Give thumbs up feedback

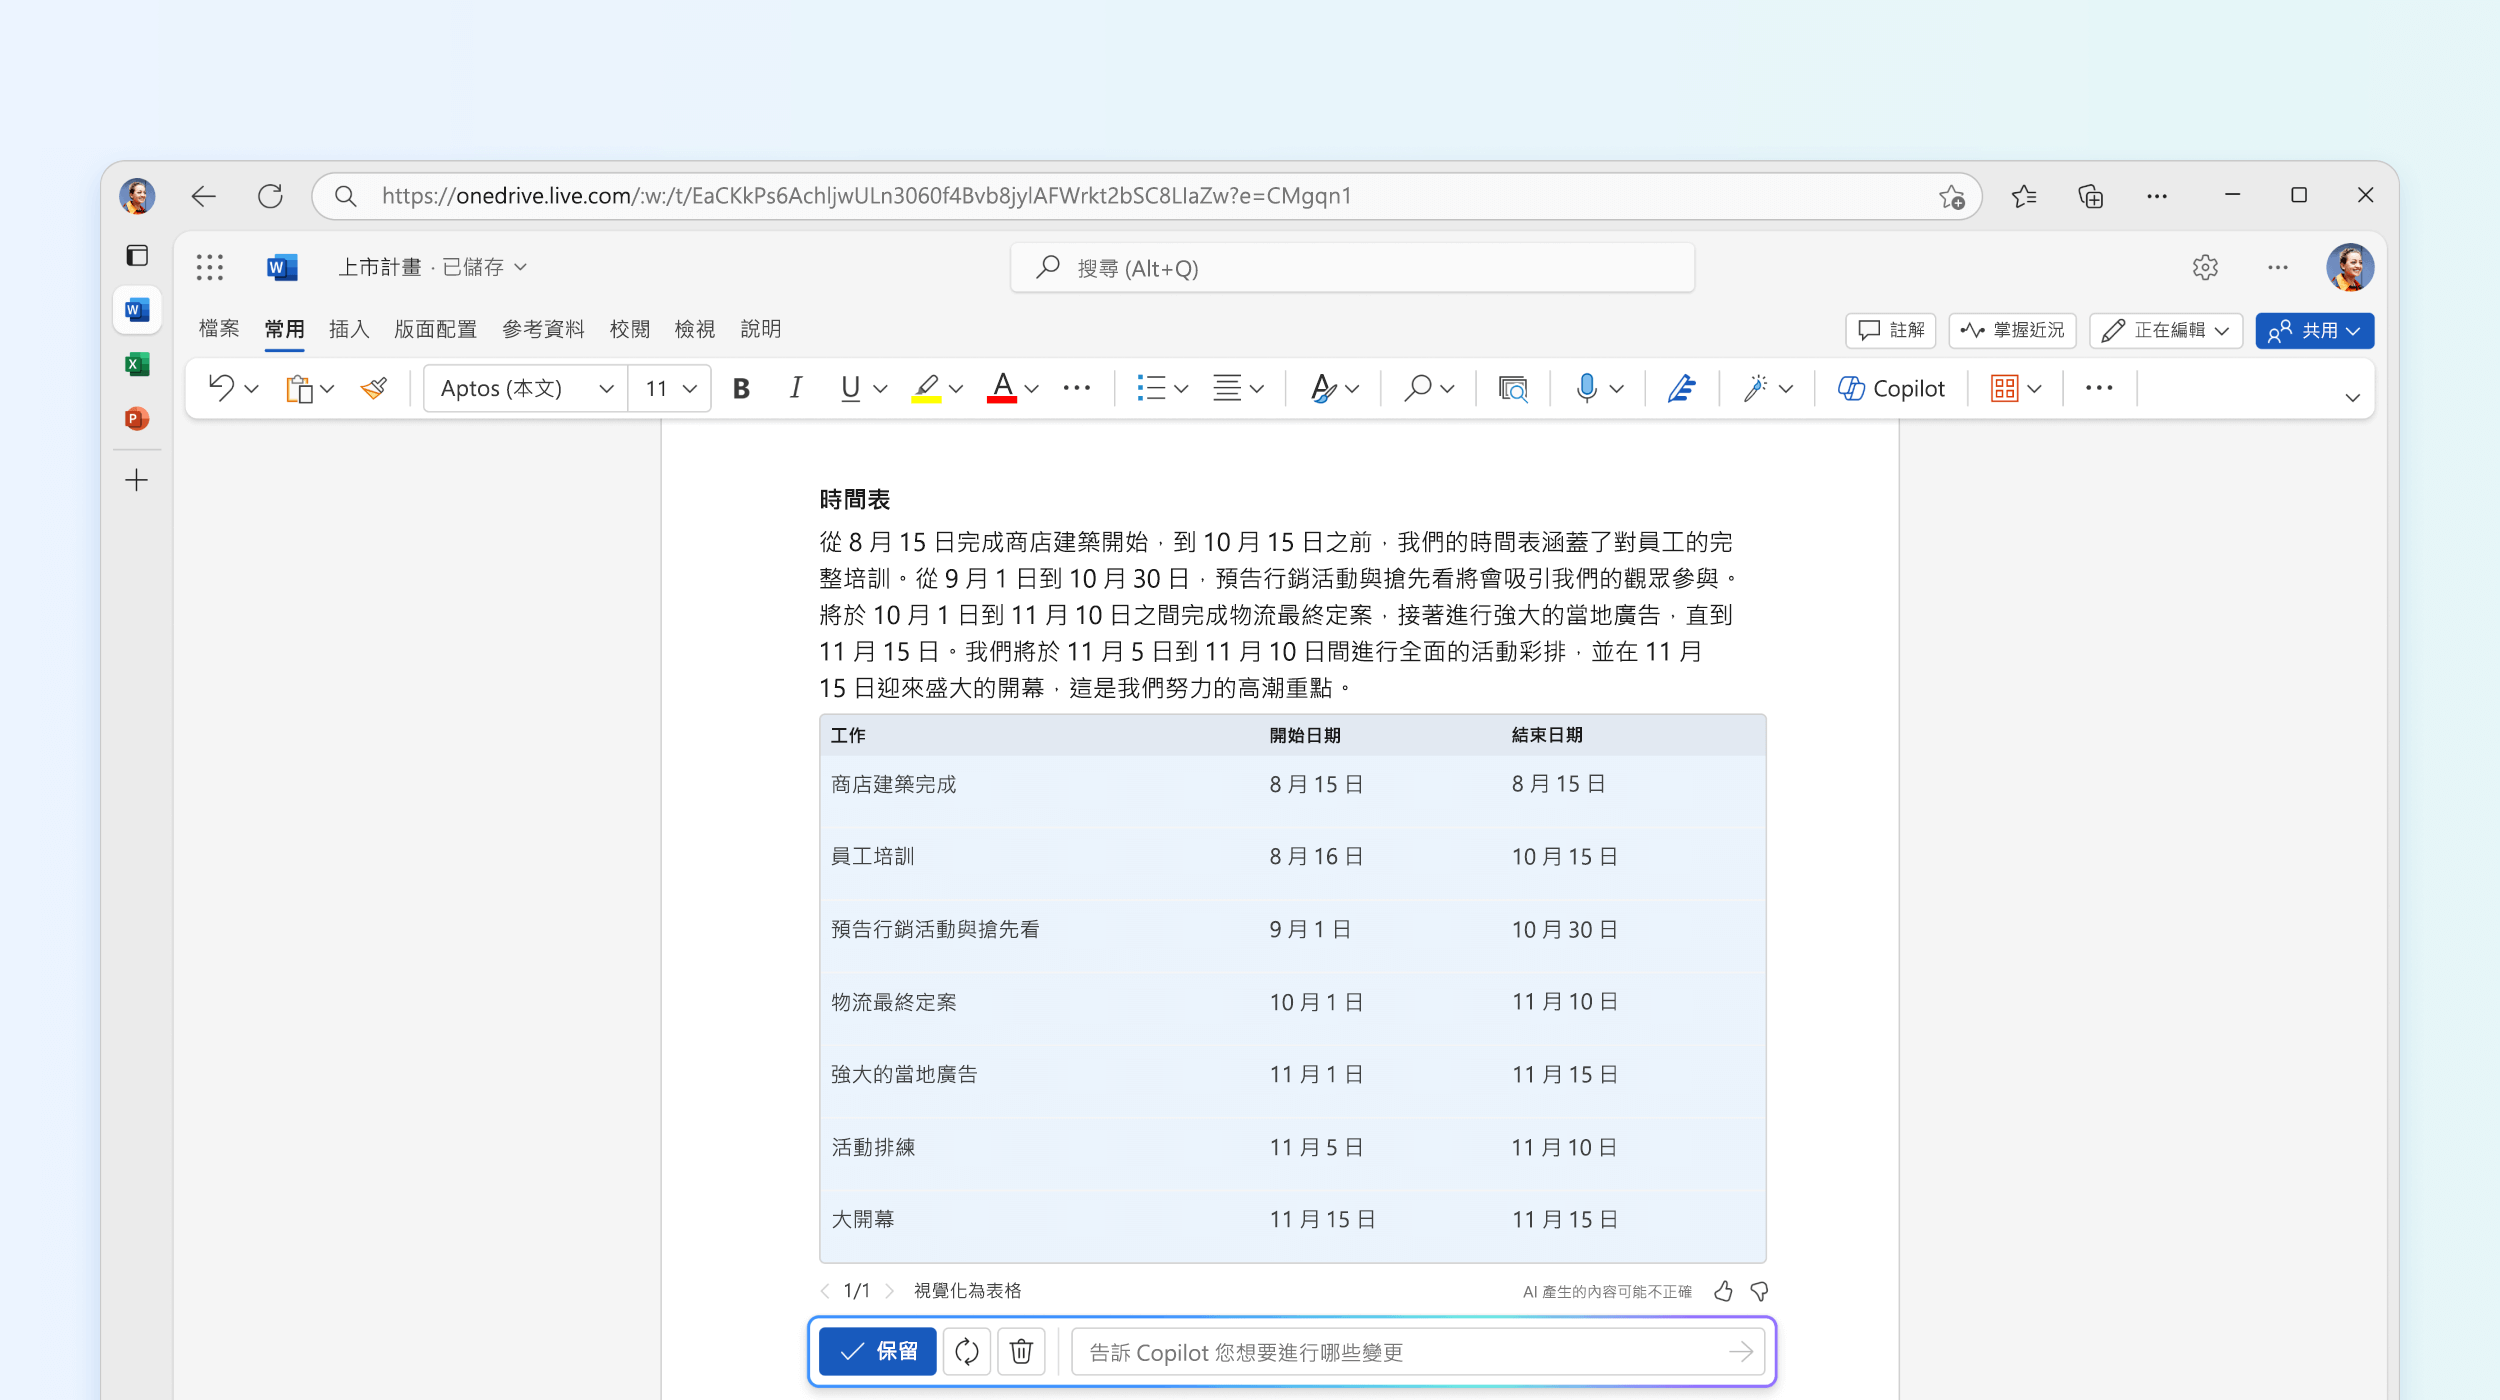click(x=1723, y=1291)
